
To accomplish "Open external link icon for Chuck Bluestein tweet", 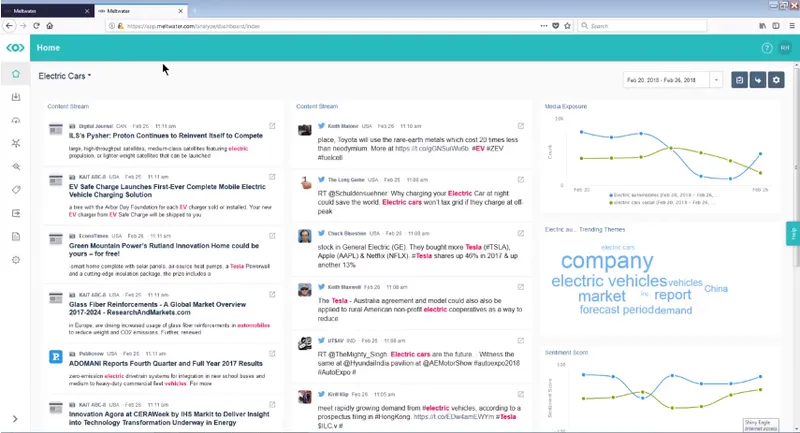I will pos(520,233).
